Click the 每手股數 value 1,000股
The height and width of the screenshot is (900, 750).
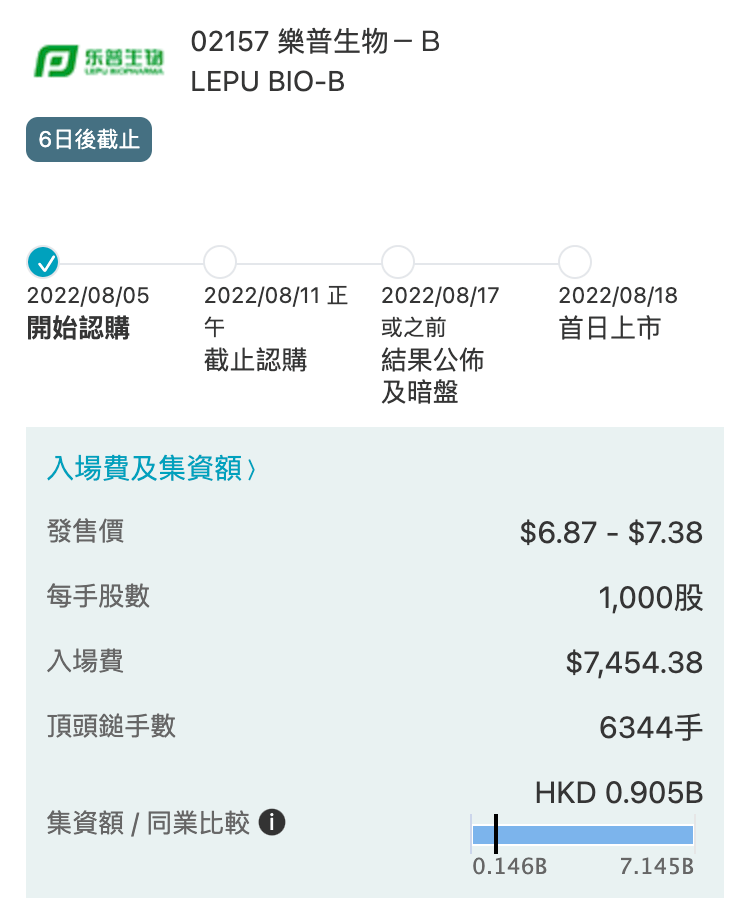pyautogui.click(x=651, y=597)
